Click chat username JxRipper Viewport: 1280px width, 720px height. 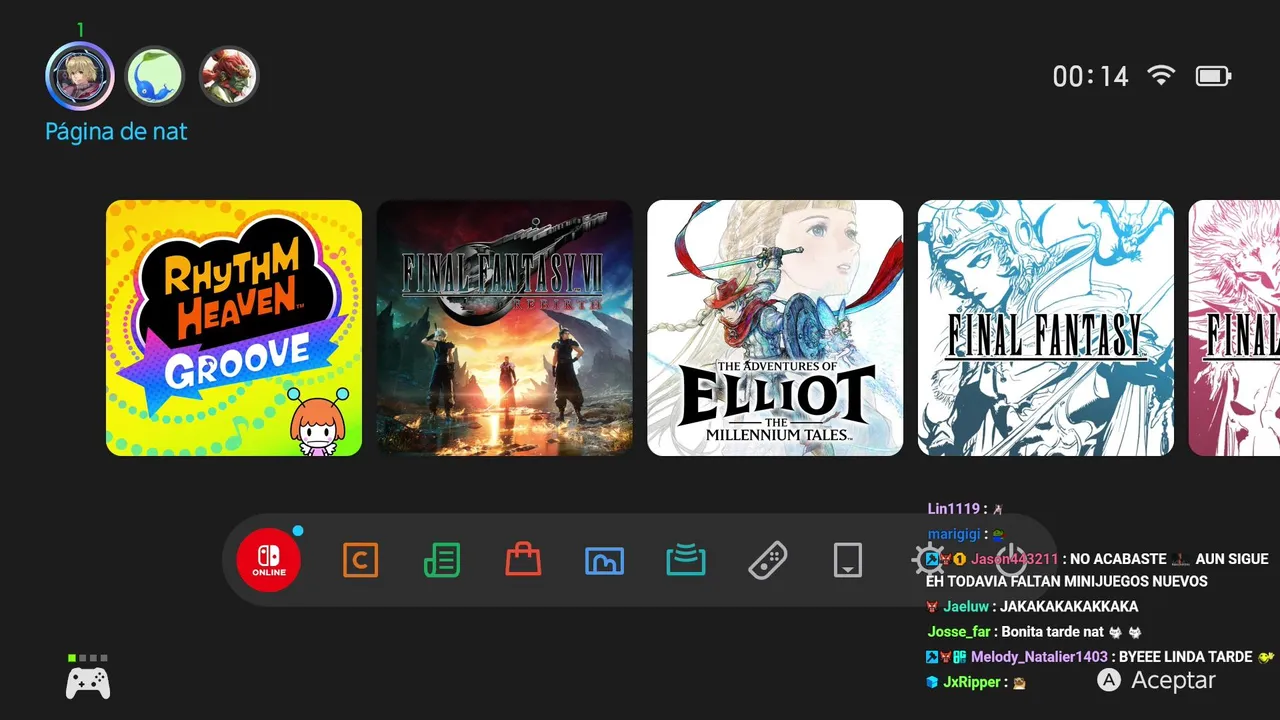coord(972,682)
